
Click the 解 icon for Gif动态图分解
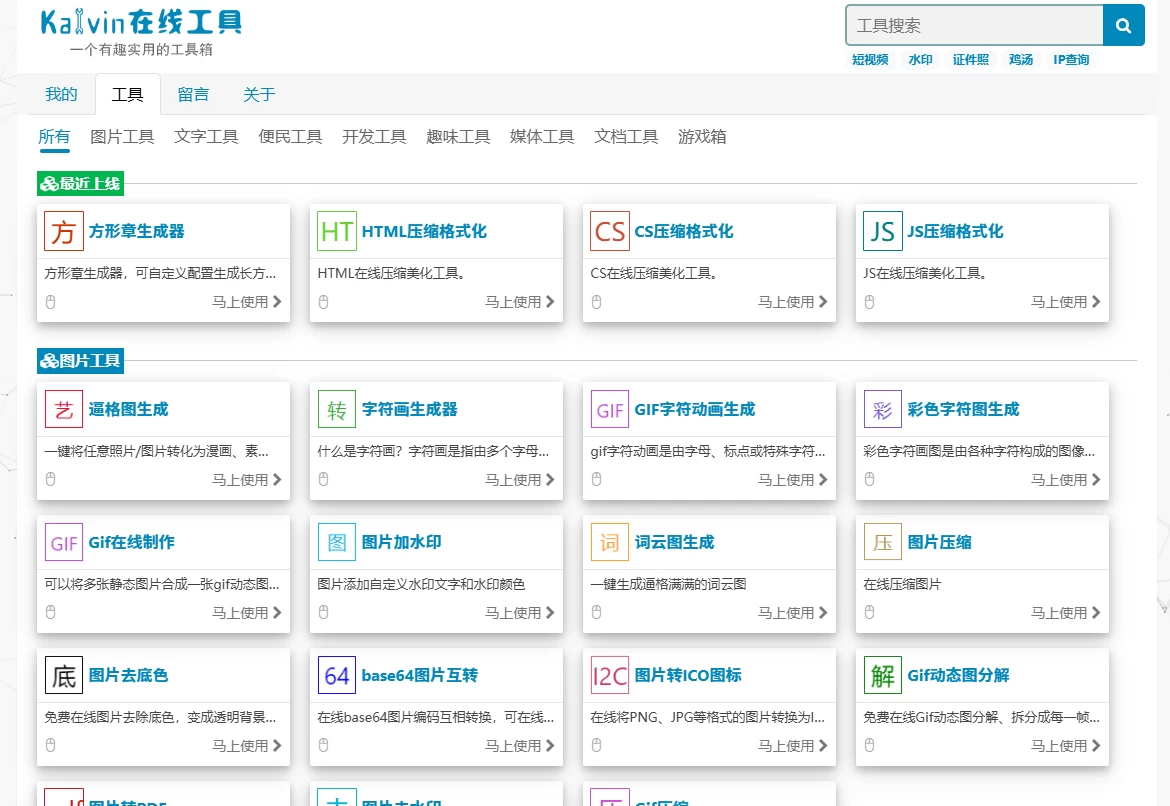[883, 675]
